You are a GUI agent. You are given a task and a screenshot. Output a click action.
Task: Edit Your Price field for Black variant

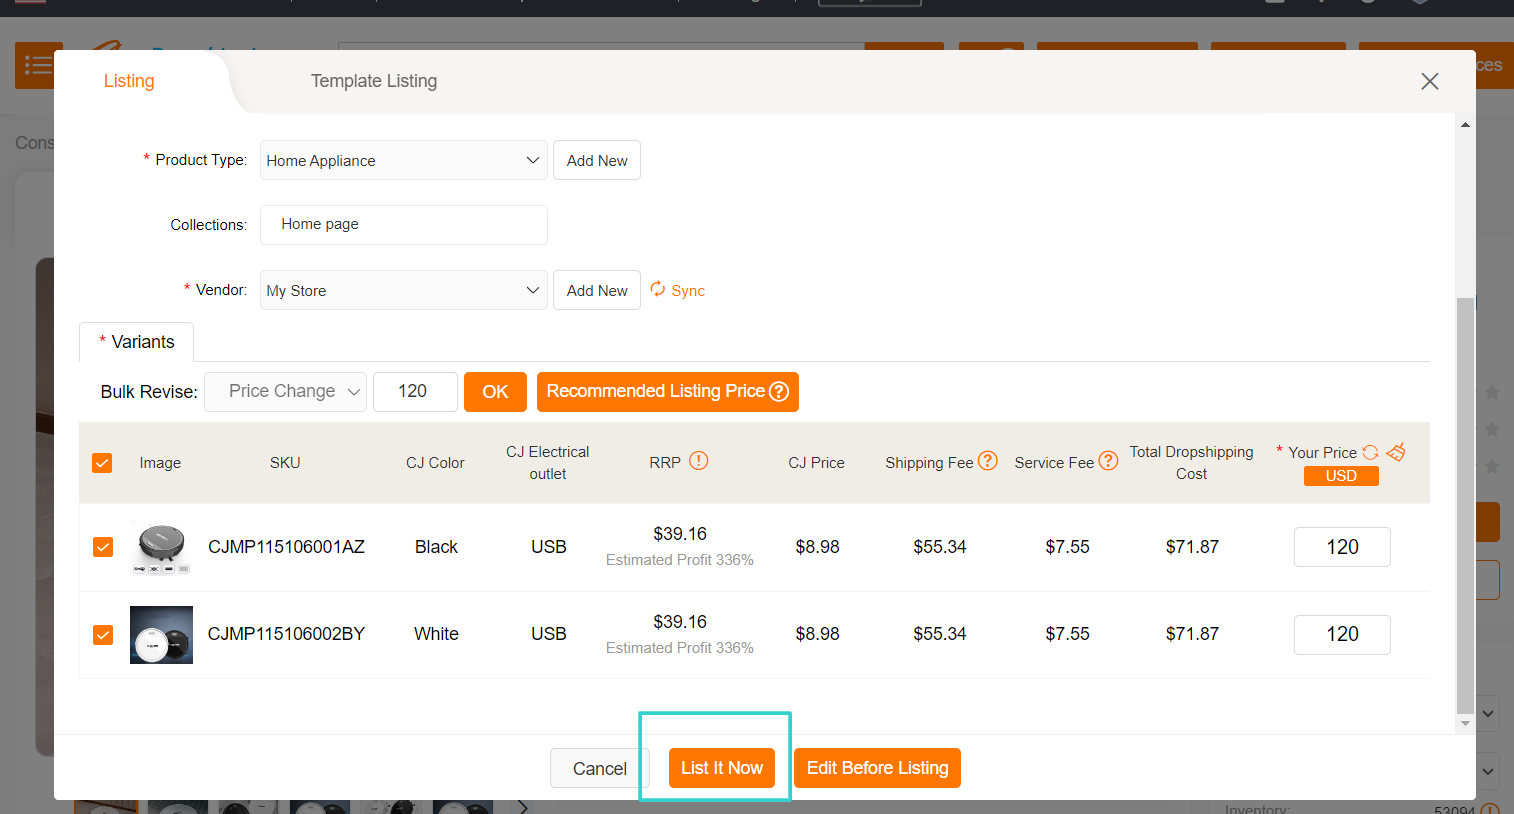pyautogui.click(x=1342, y=547)
